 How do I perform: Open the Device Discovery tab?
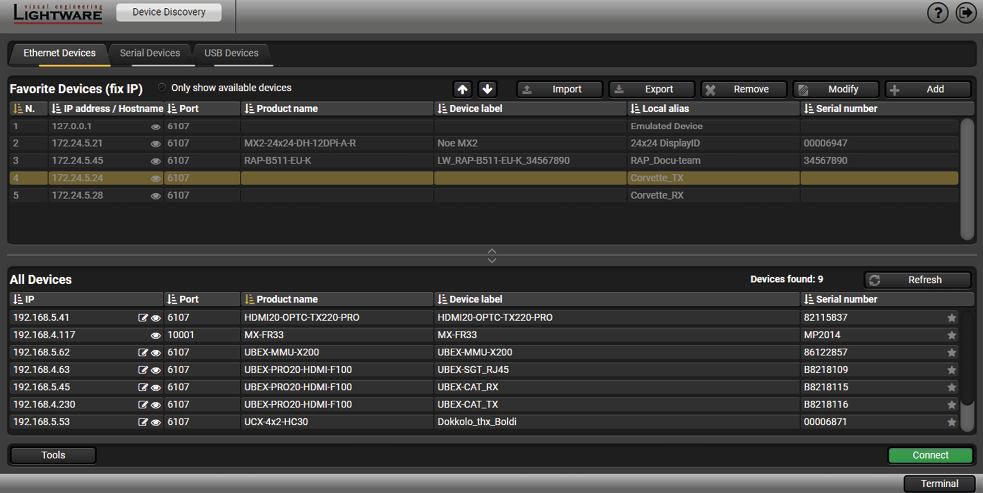pyautogui.click(x=169, y=12)
